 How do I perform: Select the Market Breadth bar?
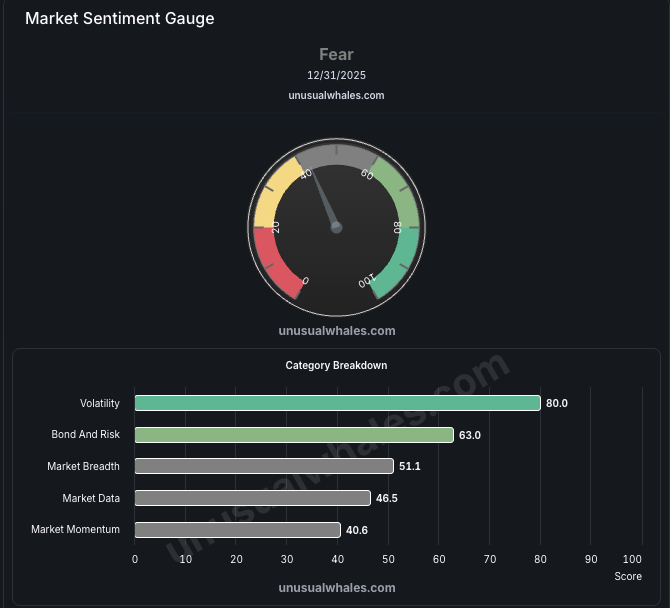click(264, 466)
